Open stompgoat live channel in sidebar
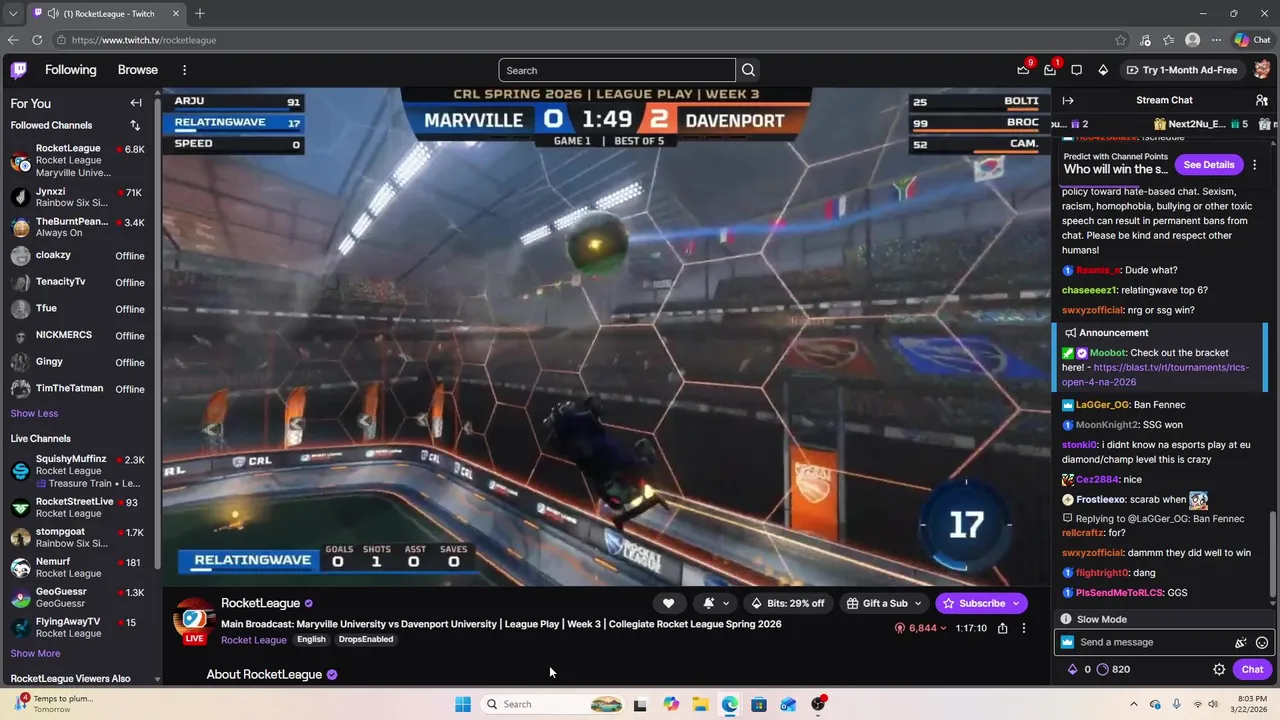The width and height of the screenshot is (1280, 720). [x=78, y=537]
